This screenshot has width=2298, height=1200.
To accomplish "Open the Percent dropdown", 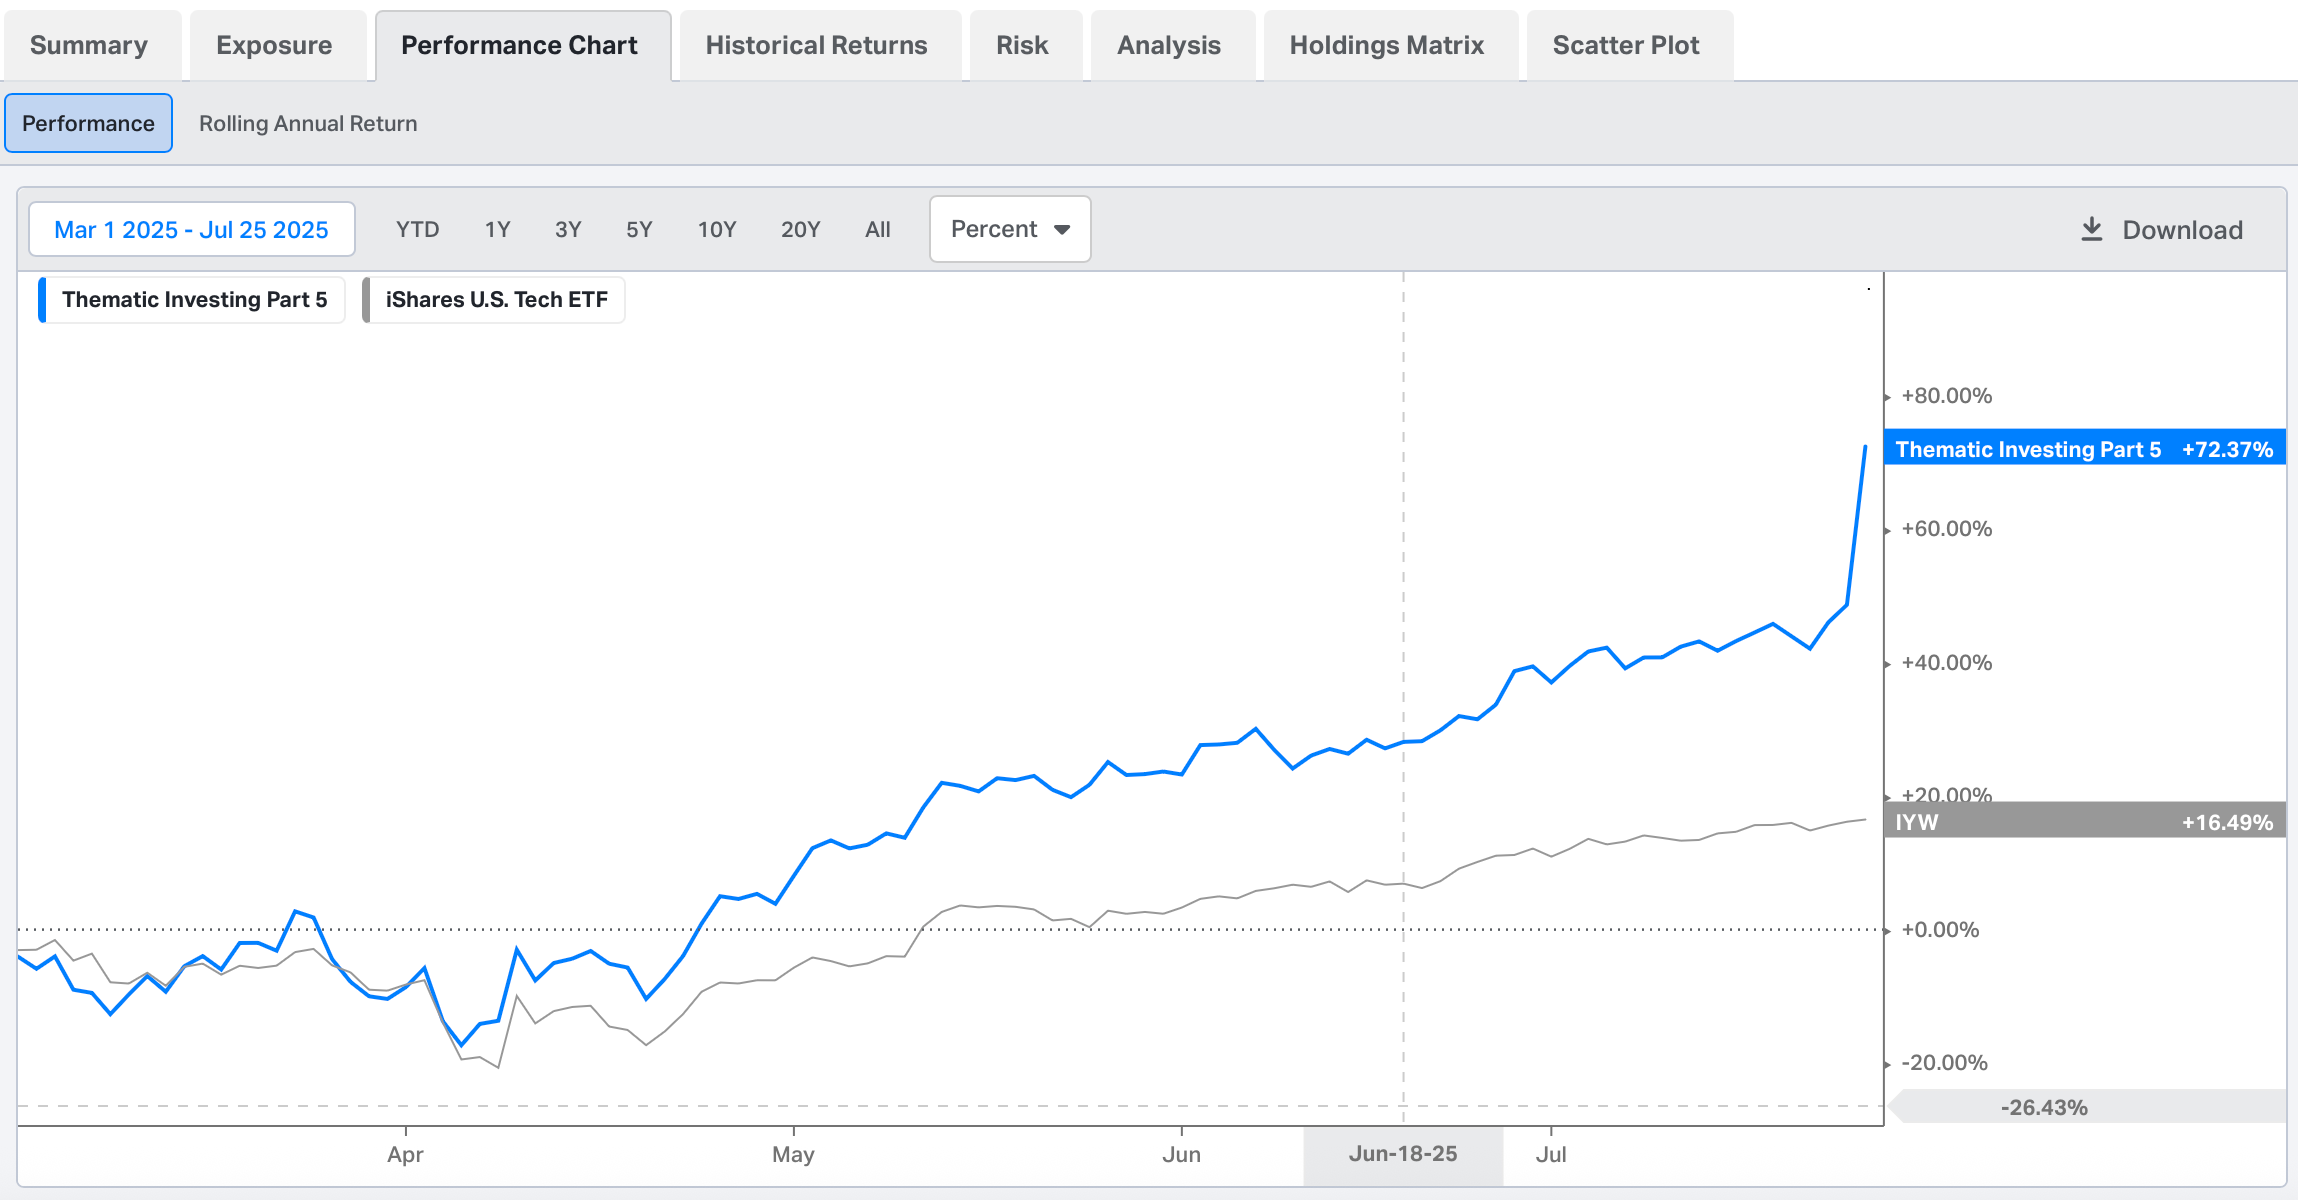I will tap(1009, 229).
